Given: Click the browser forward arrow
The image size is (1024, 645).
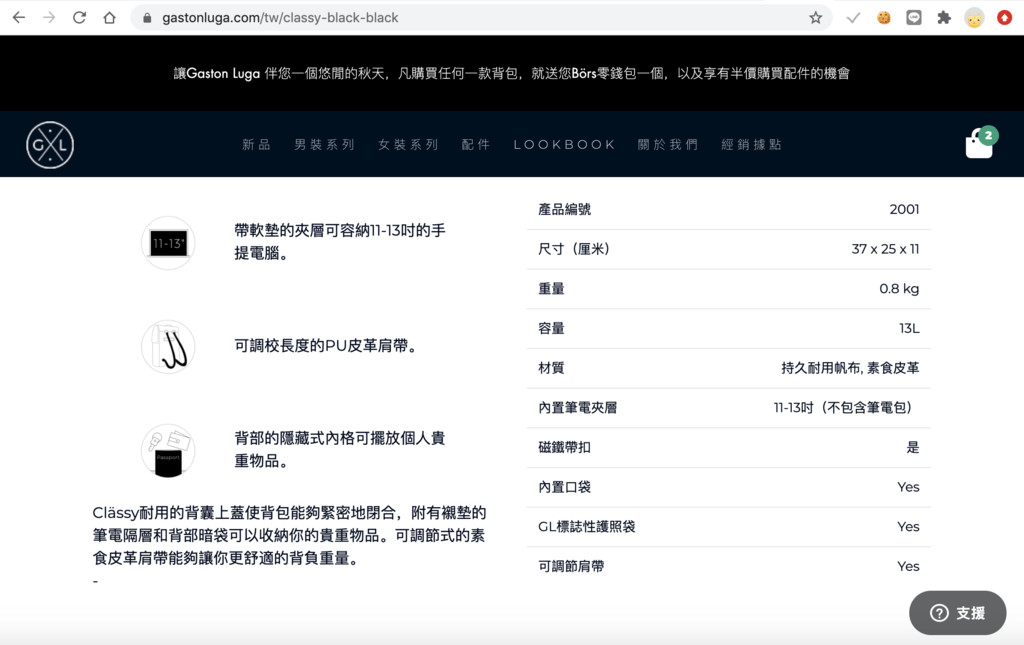Looking at the screenshot, I should (49, 18).
